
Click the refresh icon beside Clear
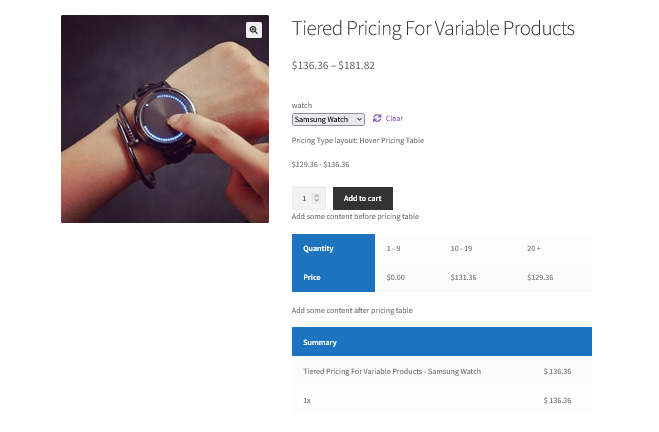(377, 118)
